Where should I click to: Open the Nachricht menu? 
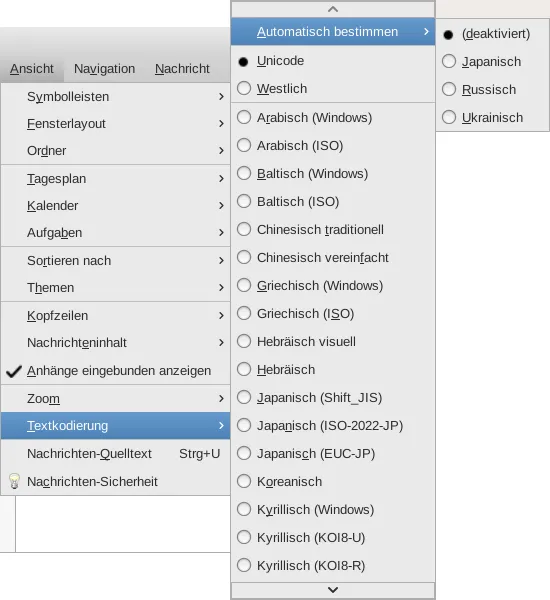[x=182, y=69]
